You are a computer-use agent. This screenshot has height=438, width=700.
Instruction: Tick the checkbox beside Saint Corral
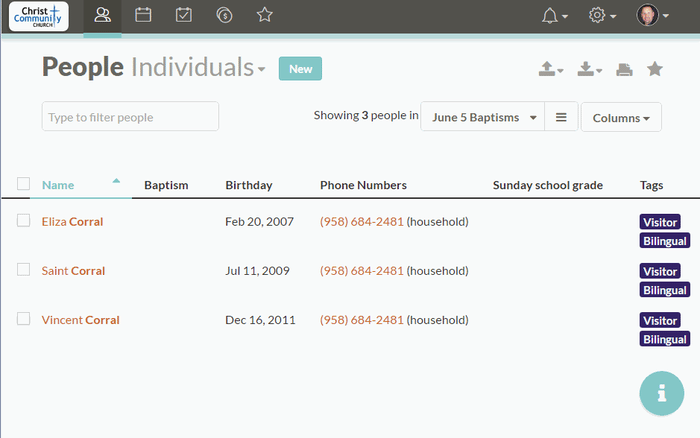tap(23, 270)
